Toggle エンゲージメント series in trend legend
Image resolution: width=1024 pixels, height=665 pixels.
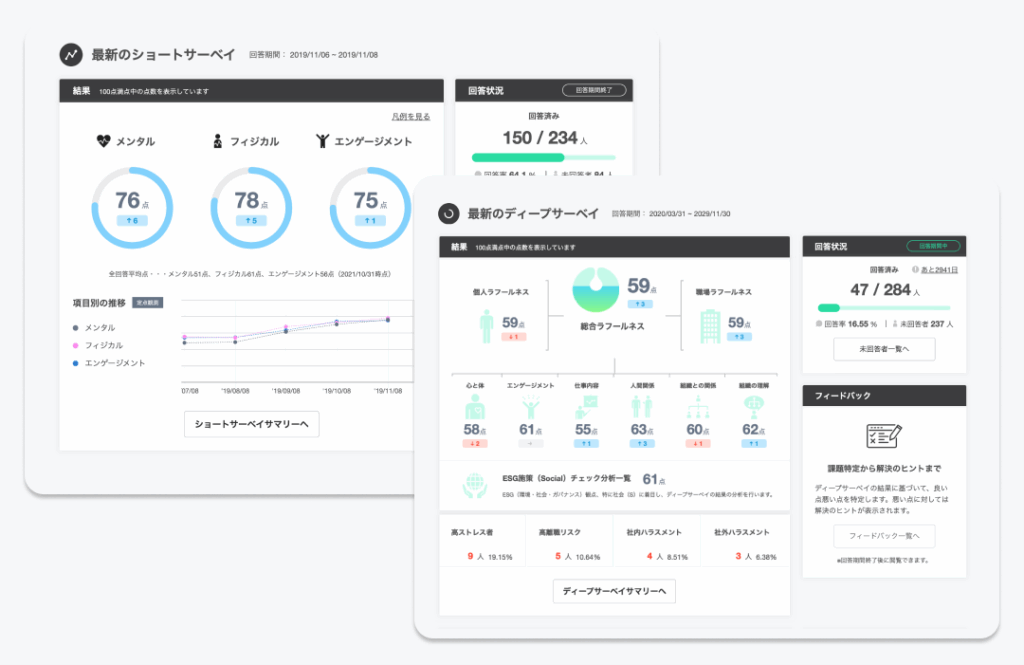coord(114,363)
